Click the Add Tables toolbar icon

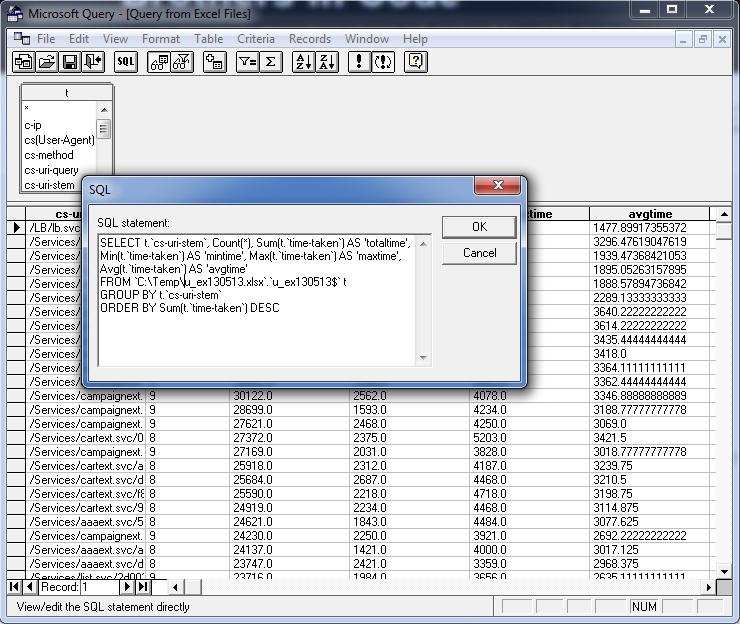[x=215, y=62]
